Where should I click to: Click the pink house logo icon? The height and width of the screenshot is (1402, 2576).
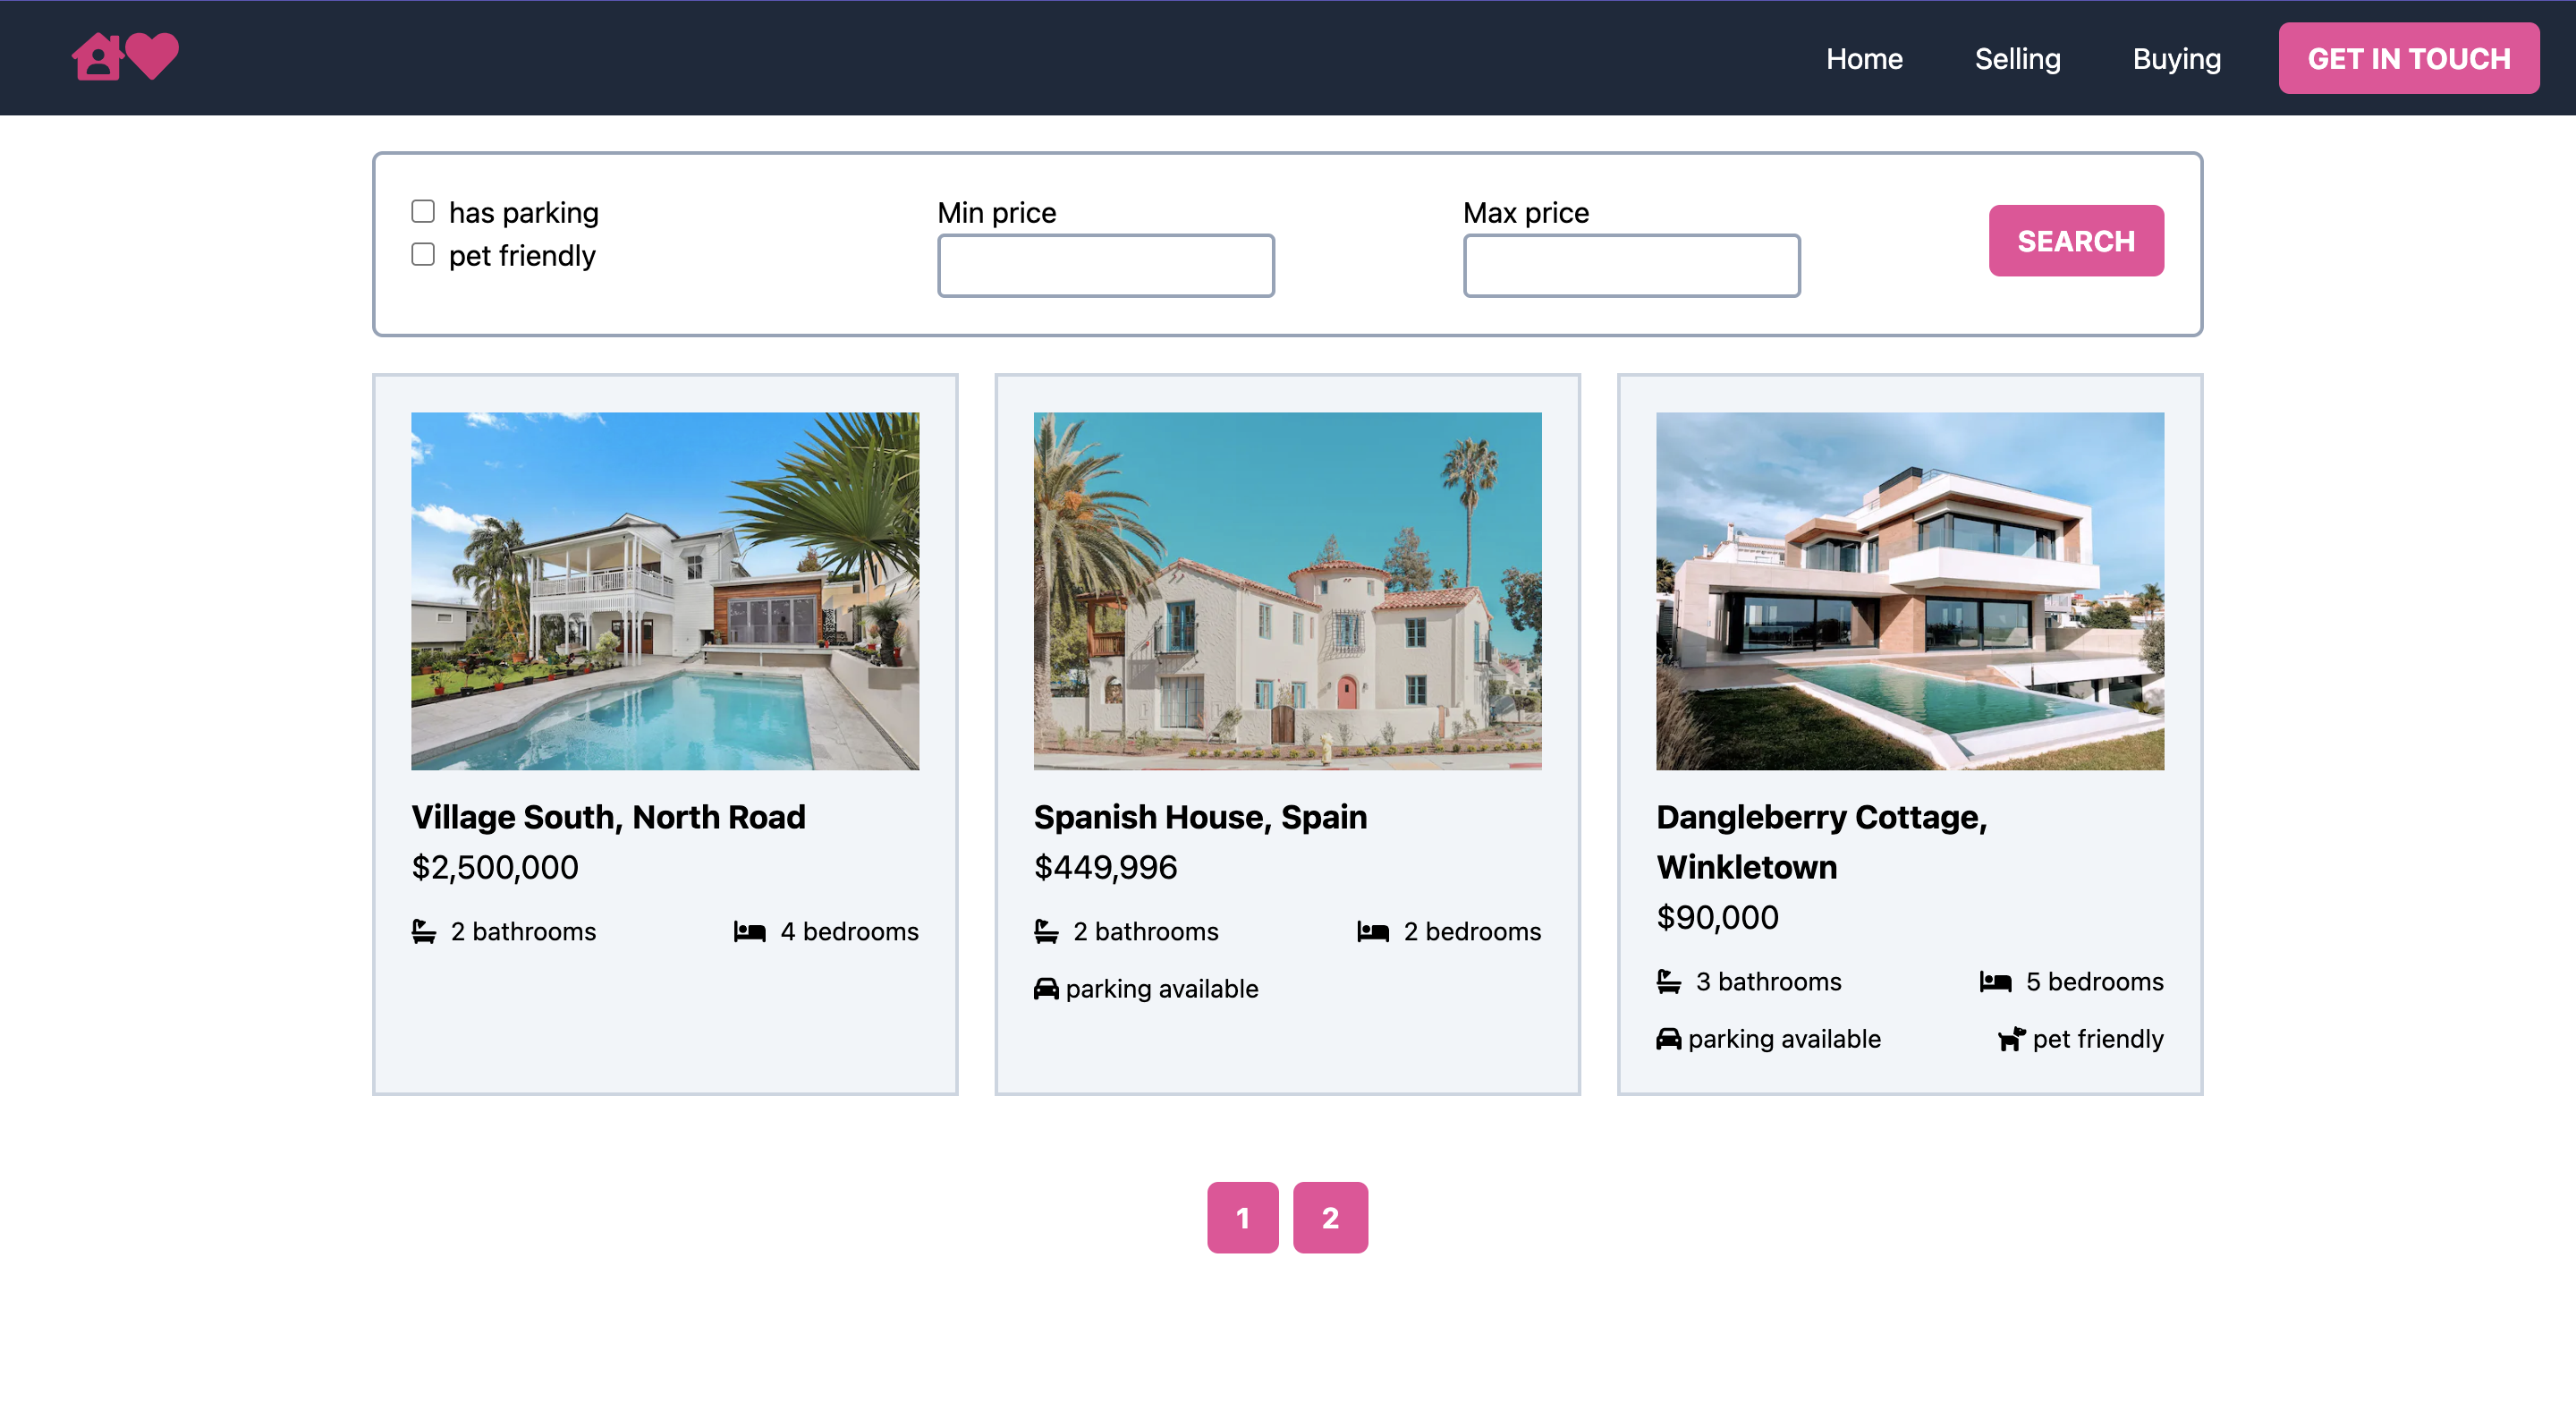pyautogui.click(x=98, y=57)
